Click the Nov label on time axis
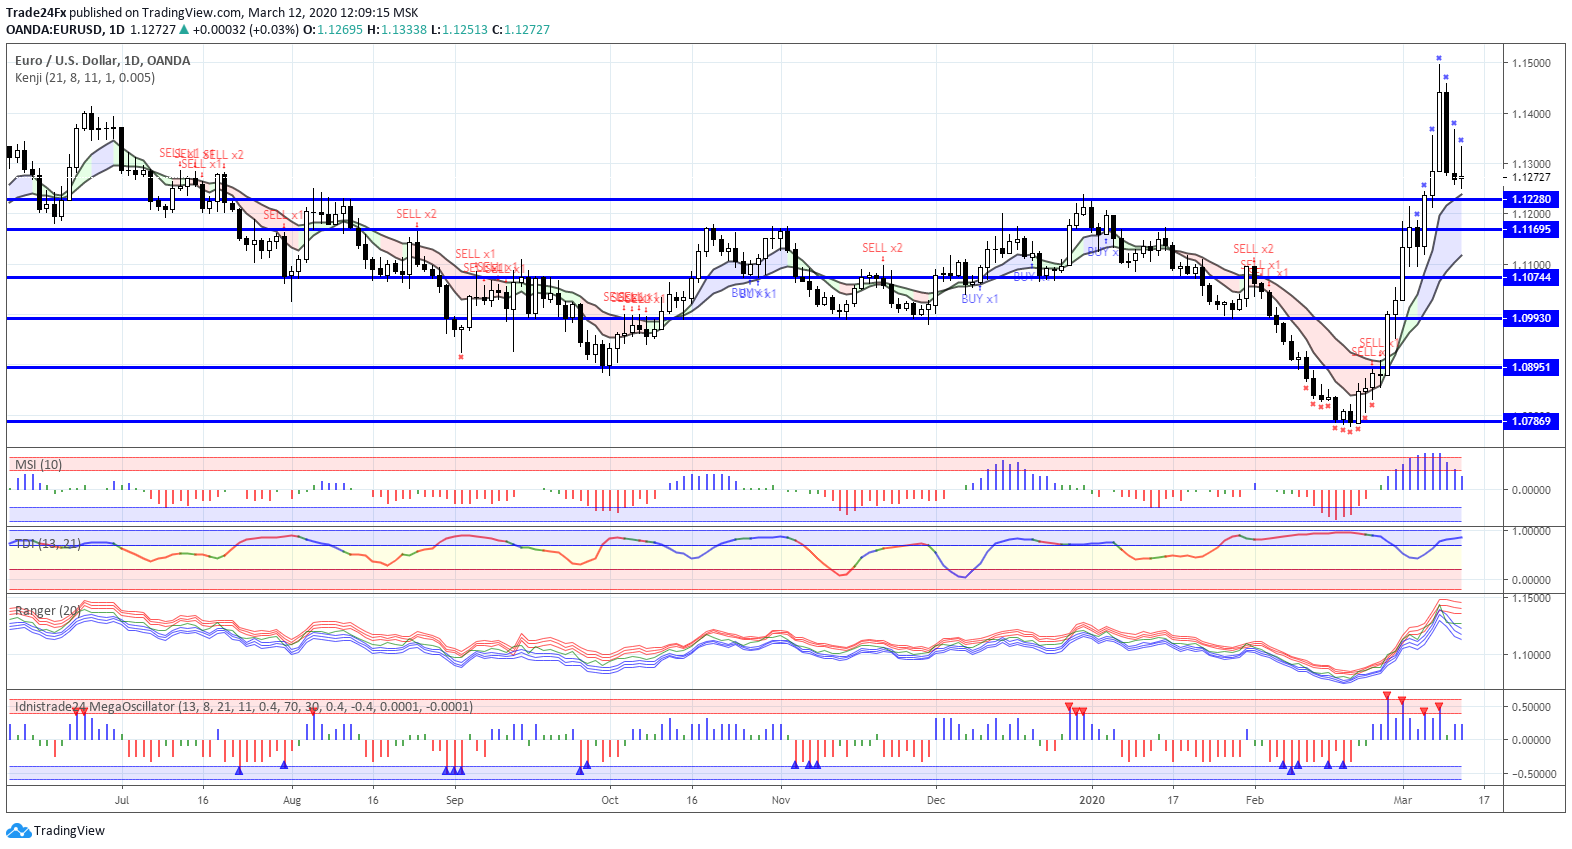1572x849 pixels. coord(781,800)
